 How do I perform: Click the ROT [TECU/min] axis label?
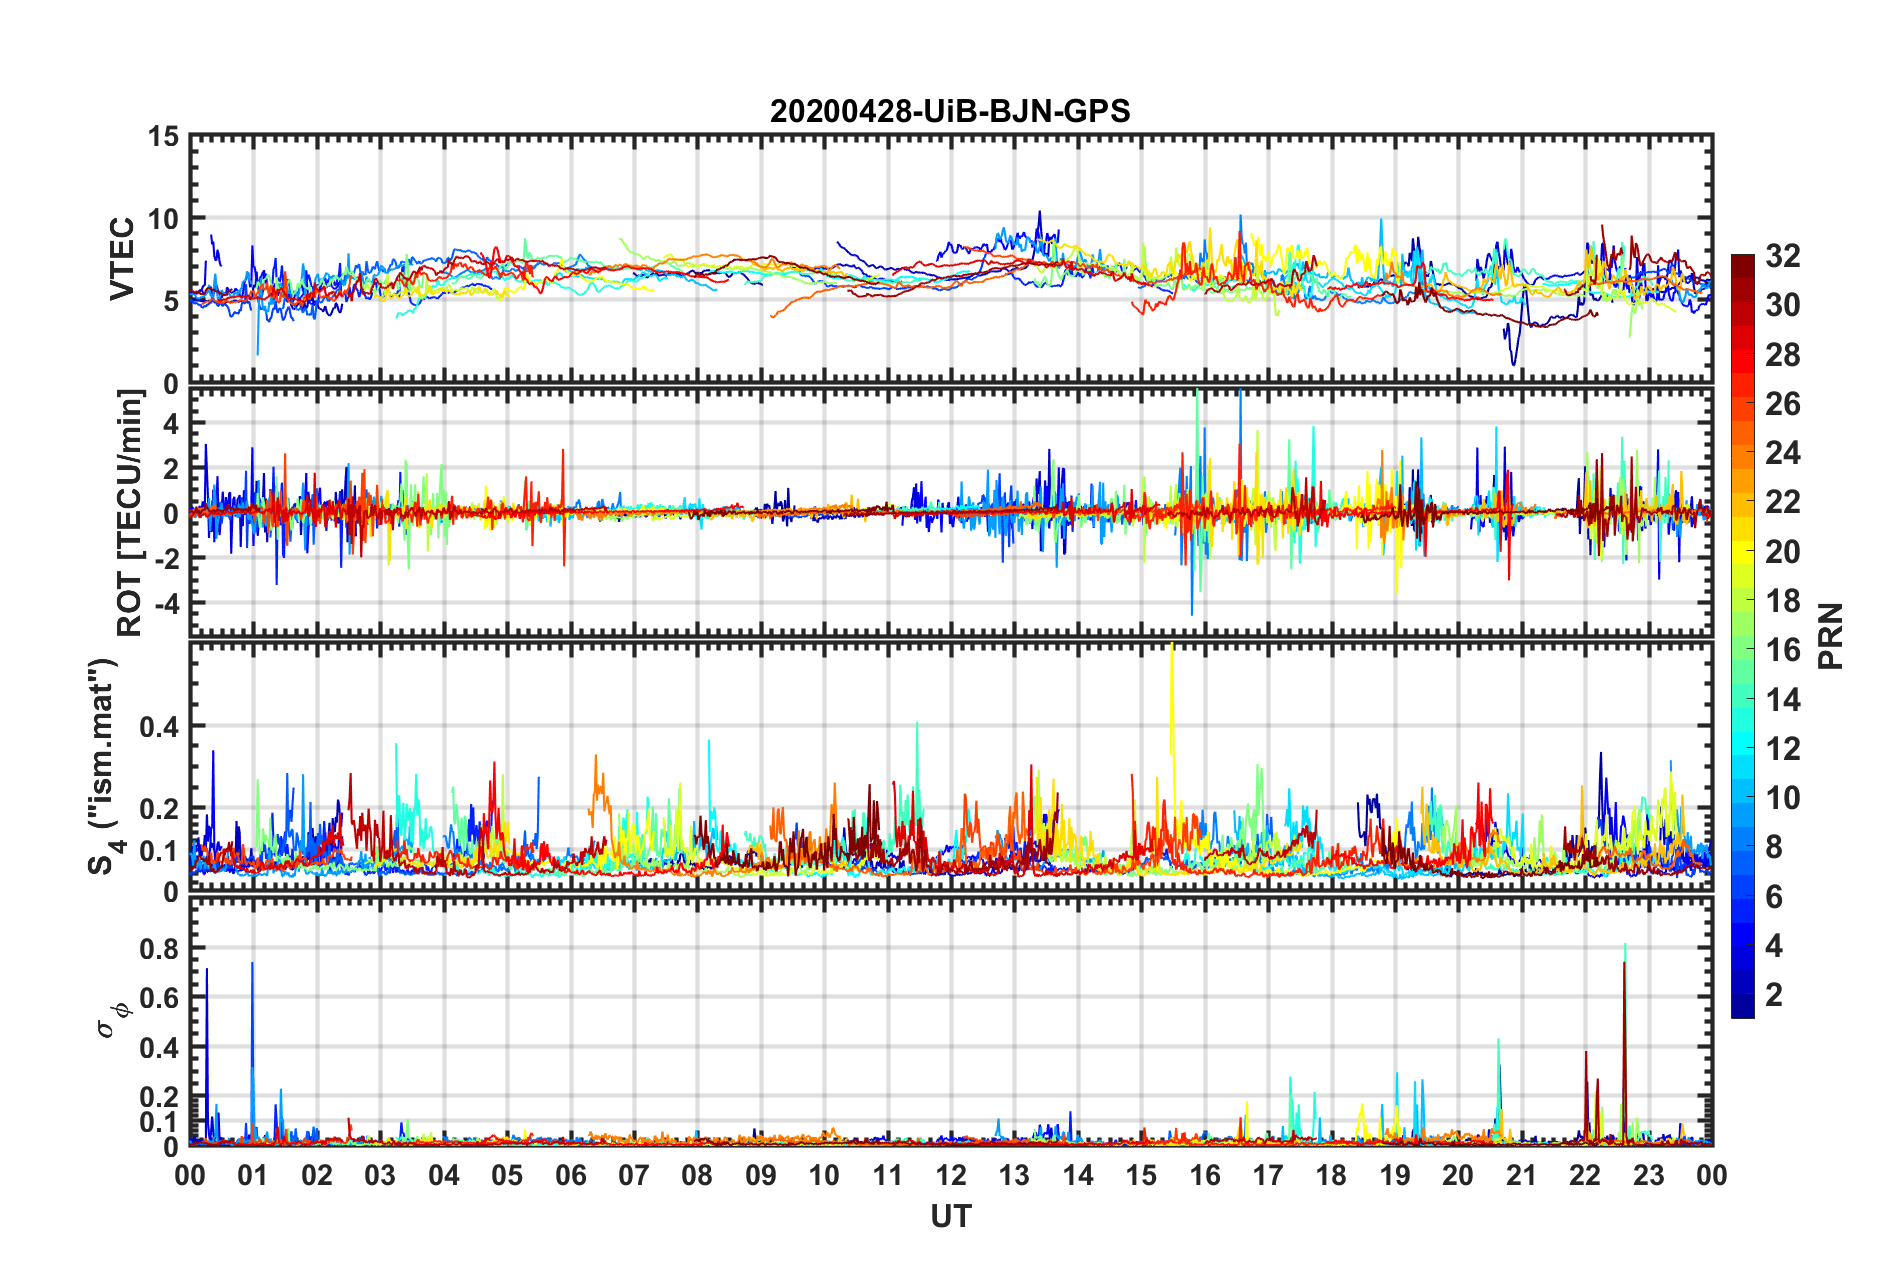pos(129,513)
